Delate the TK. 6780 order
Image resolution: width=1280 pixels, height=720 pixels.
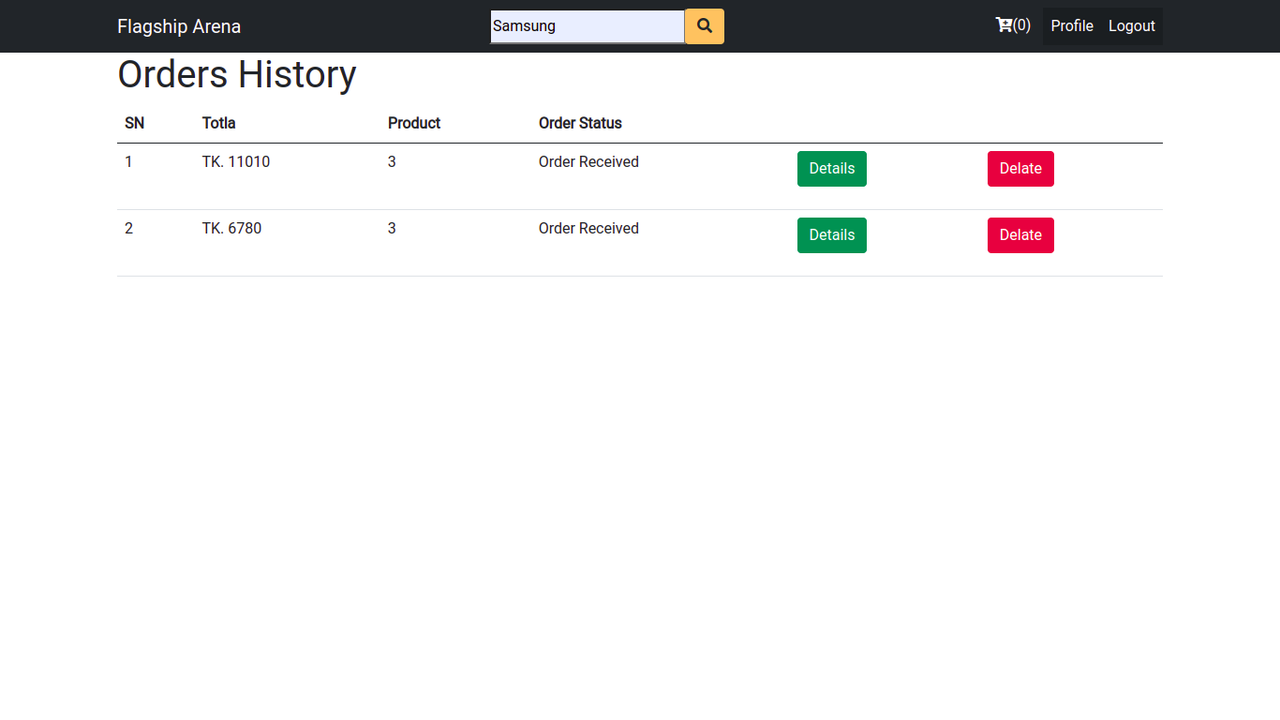tap(1021, 235)
